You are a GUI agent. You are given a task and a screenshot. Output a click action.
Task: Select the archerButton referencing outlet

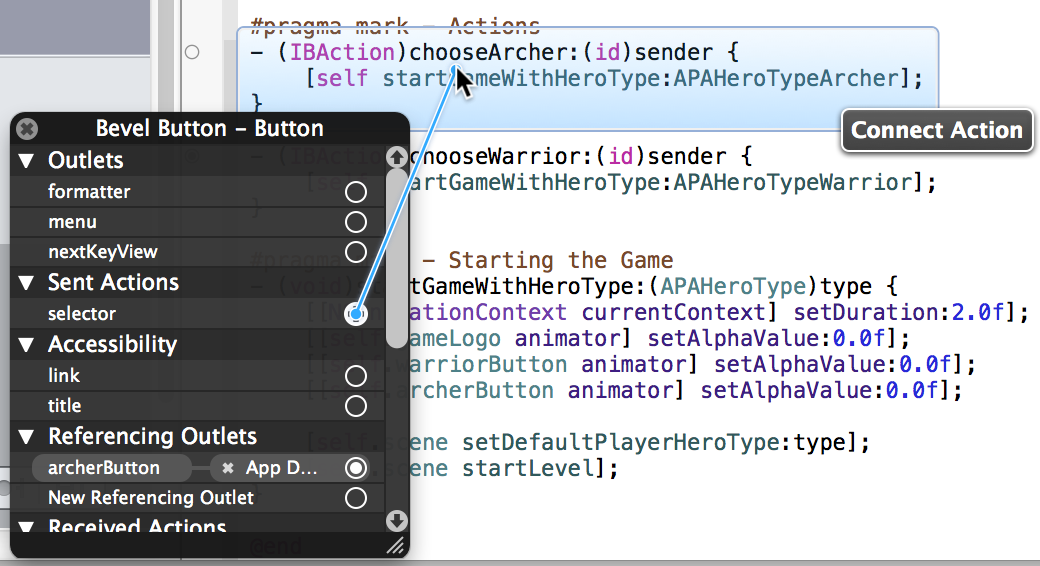click(x=111, y=468)
